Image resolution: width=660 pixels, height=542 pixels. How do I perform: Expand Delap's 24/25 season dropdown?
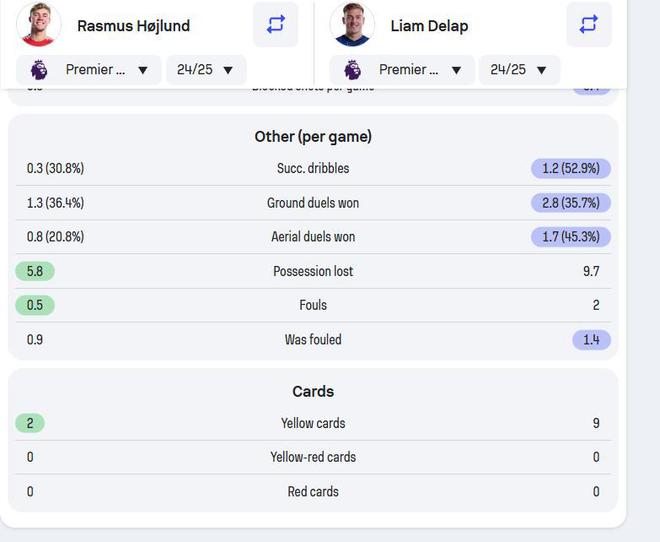[x=518, y=70]
